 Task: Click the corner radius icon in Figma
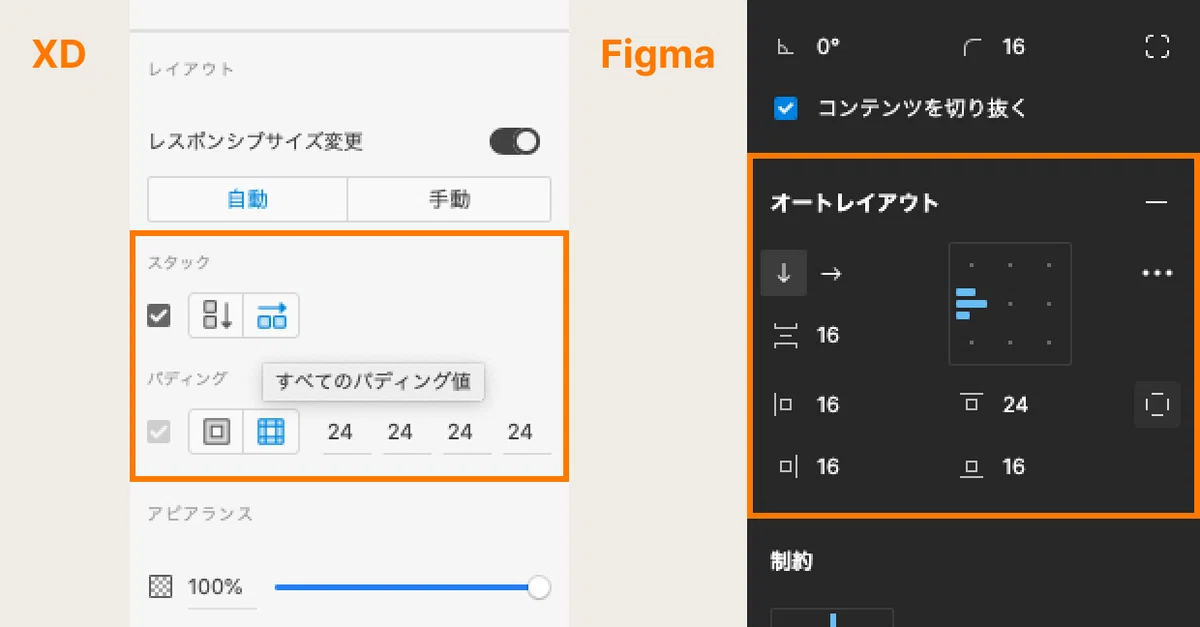(x=971, y=47)
